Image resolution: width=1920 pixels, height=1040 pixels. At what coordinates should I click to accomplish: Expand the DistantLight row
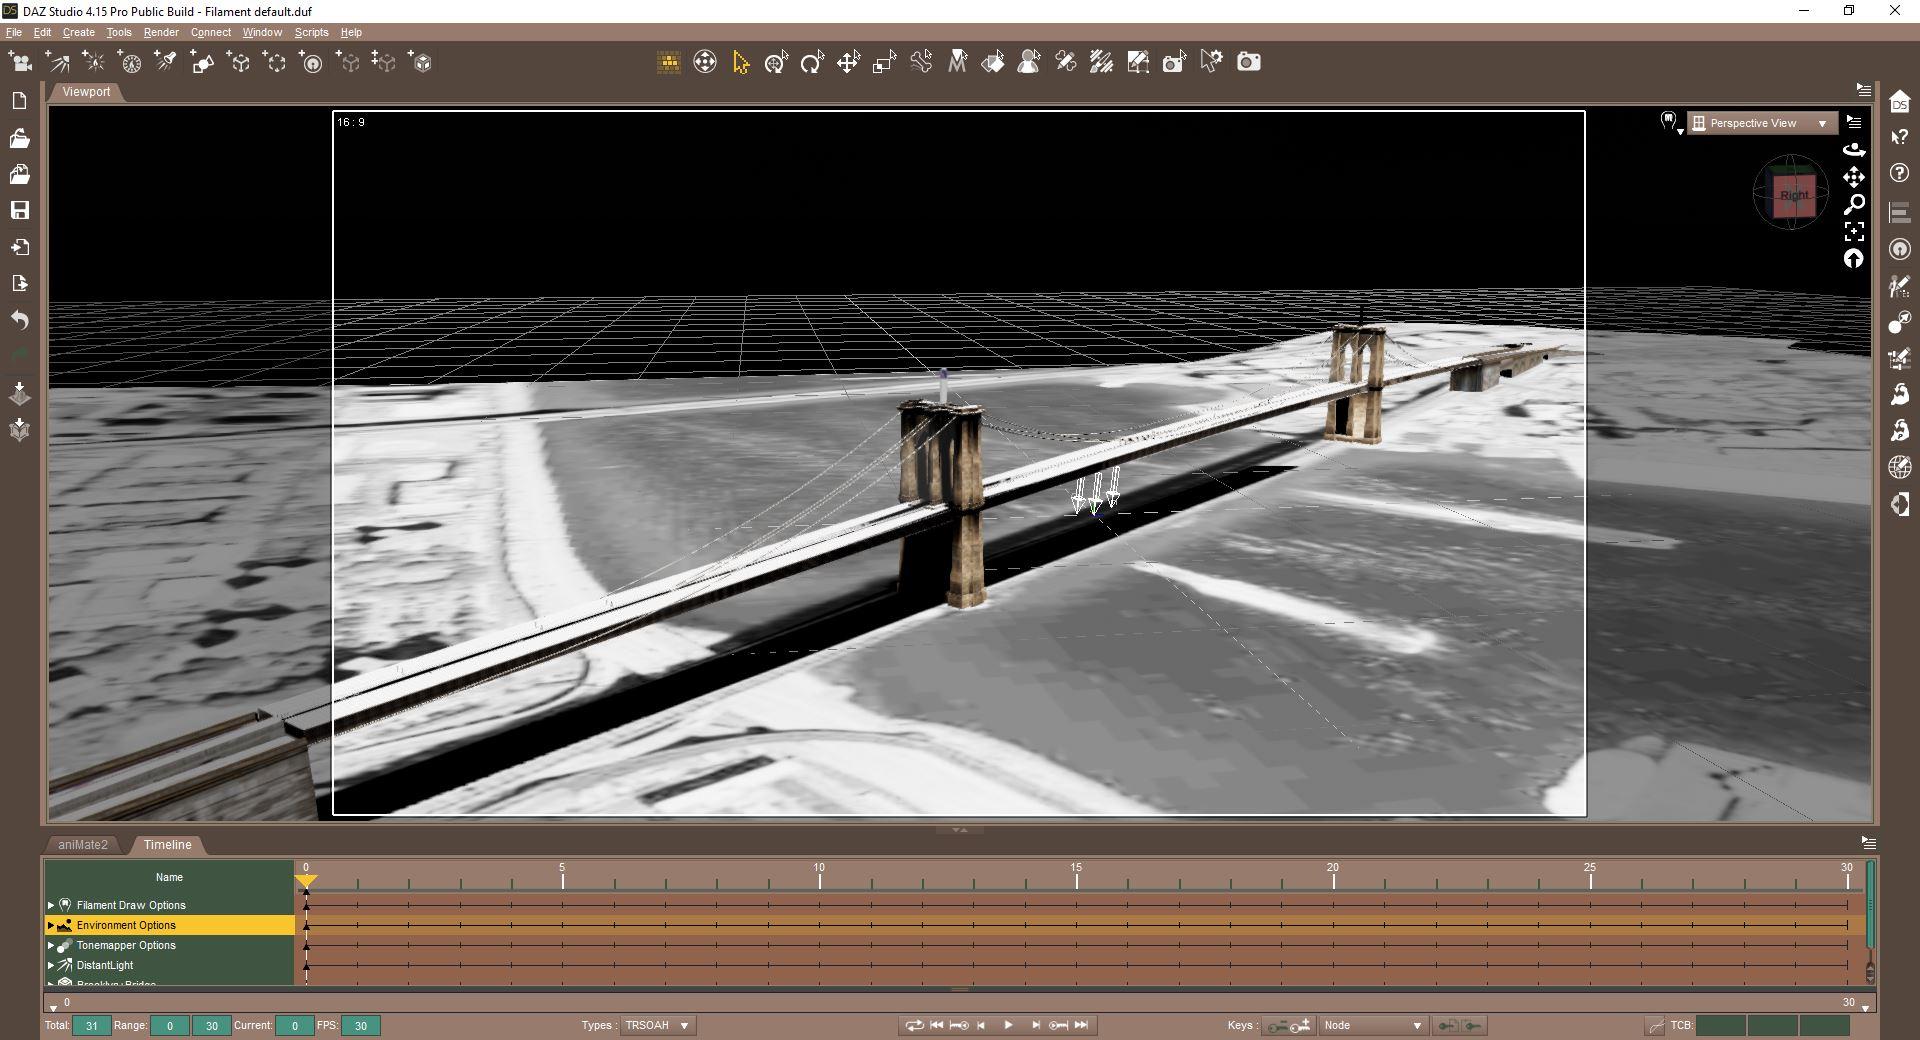(x=51, y=965)
